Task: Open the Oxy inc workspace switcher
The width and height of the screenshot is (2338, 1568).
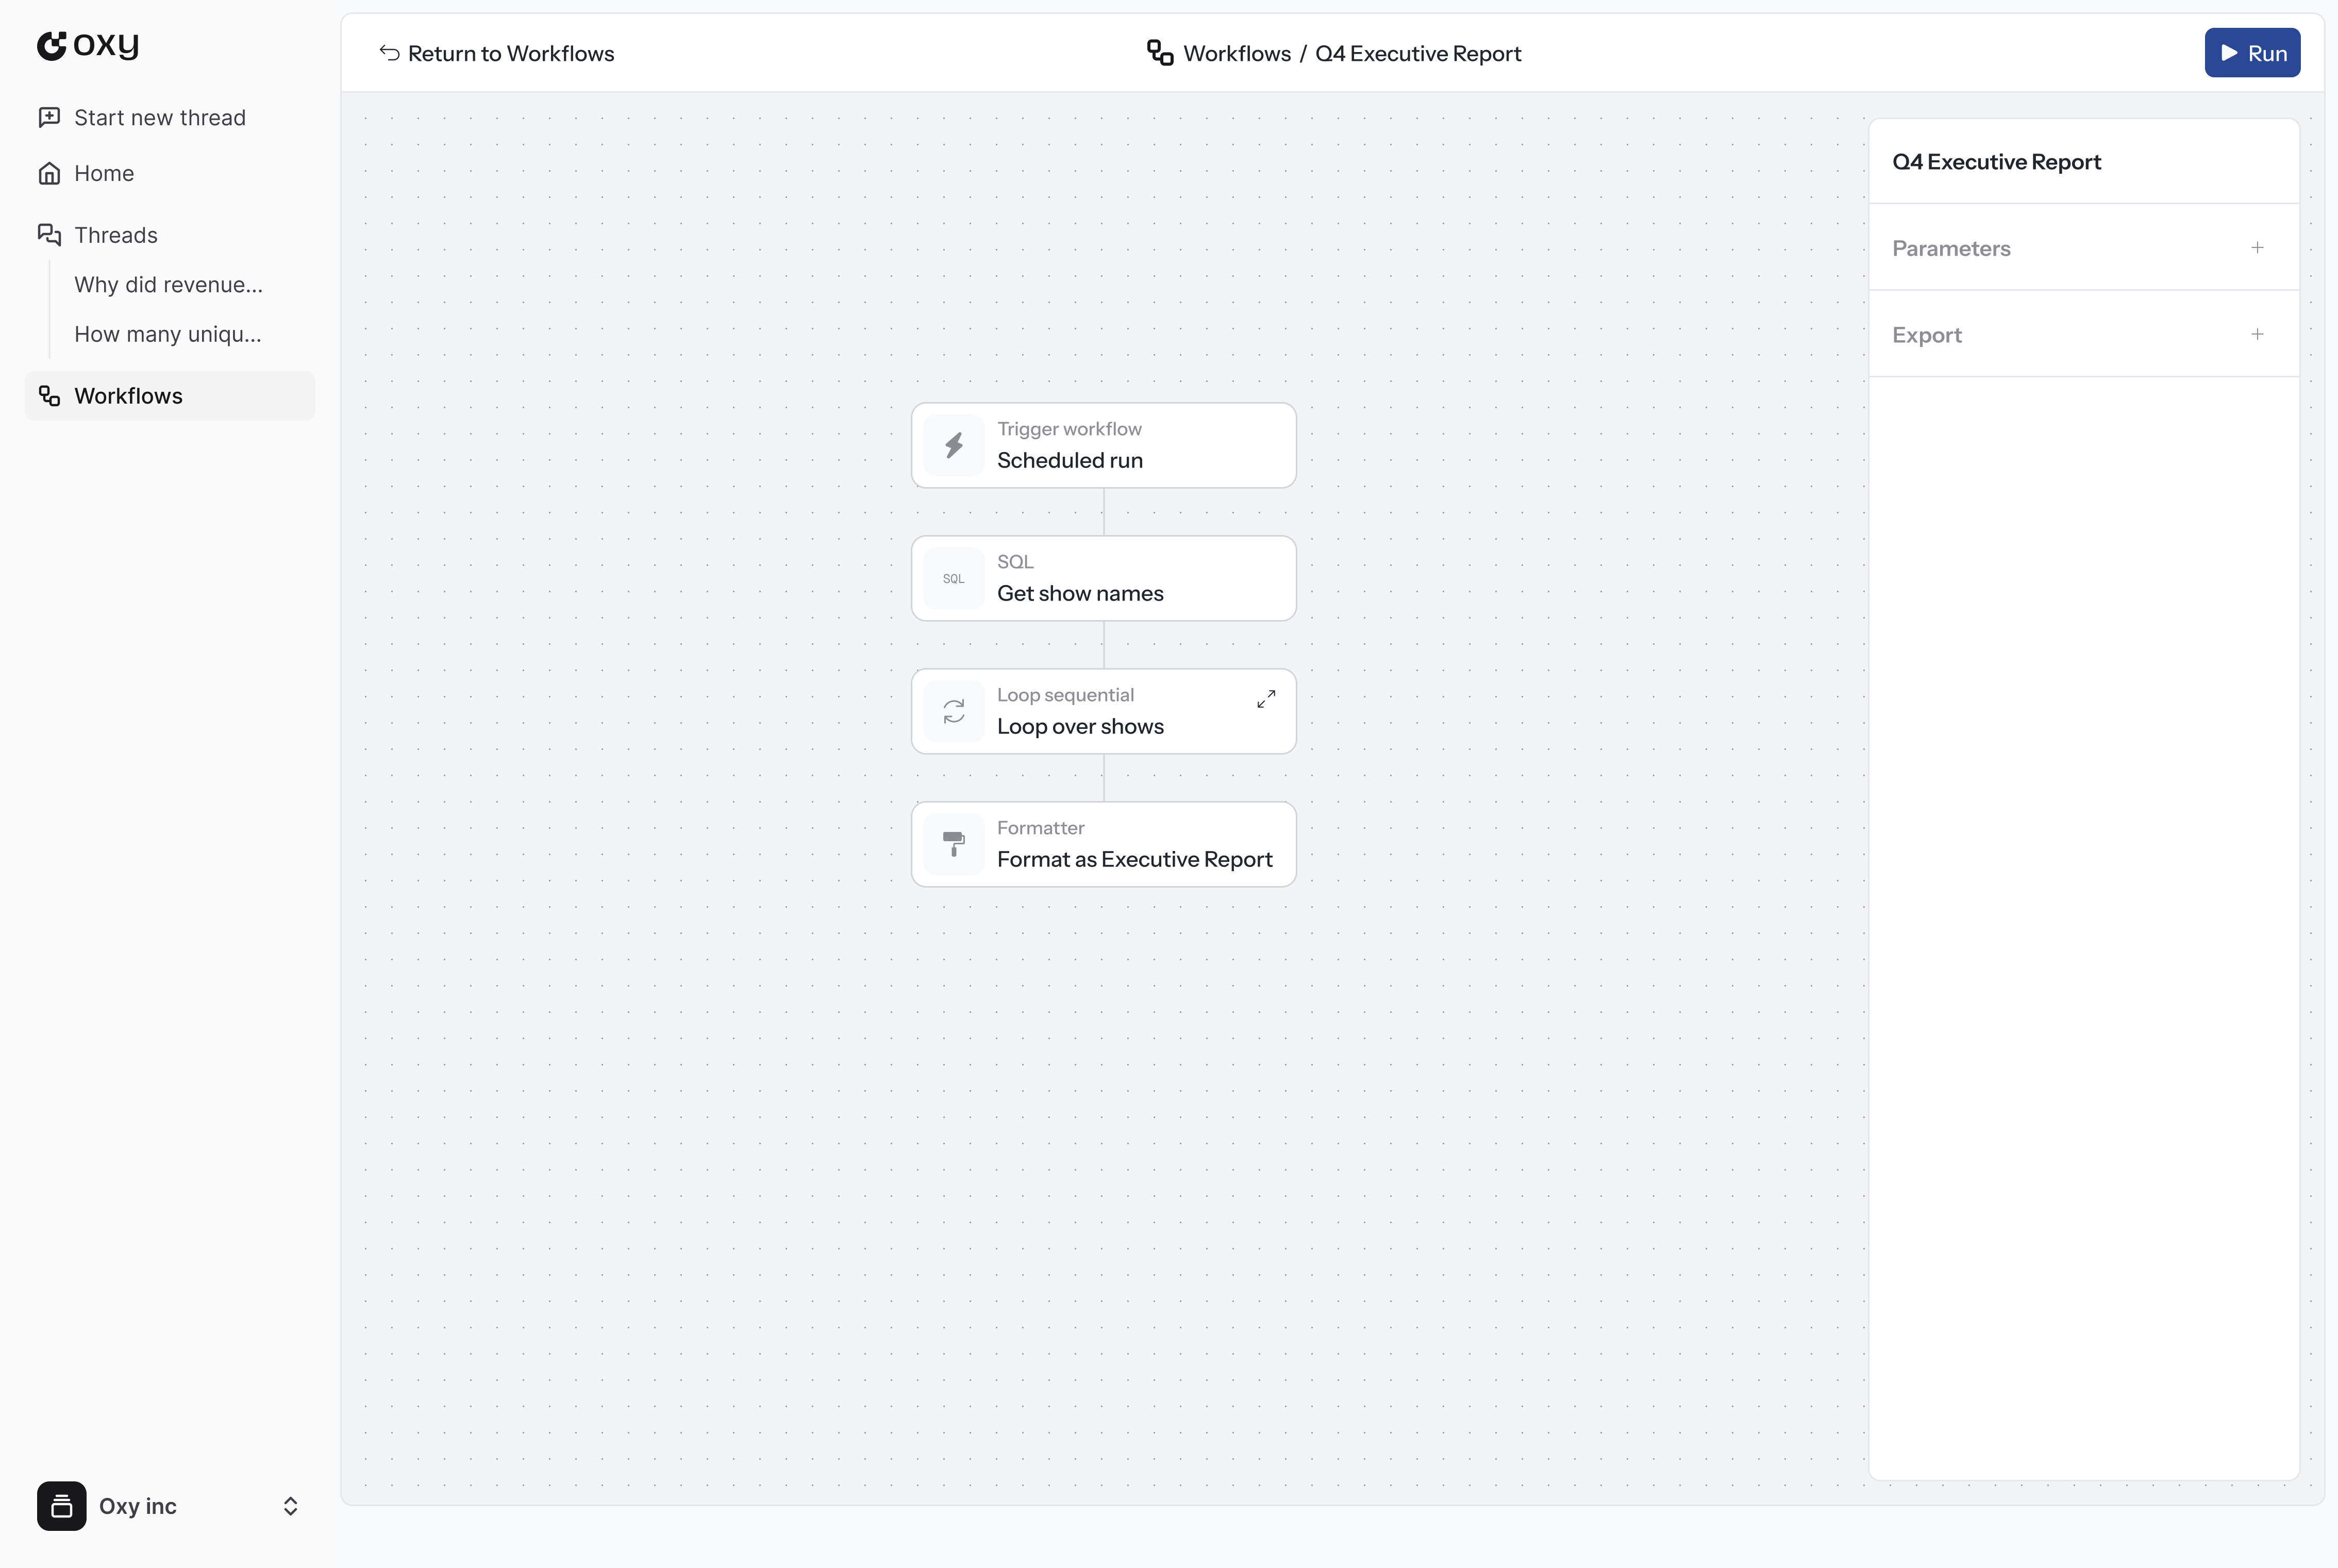Action: (290, 1506)
